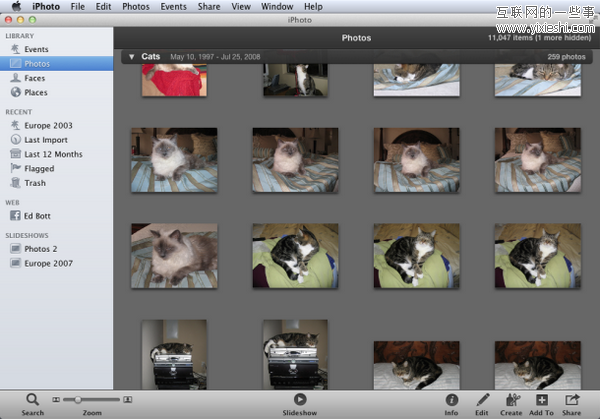
Task: Click the Create icon in toolbar
Action: [511, 399]
